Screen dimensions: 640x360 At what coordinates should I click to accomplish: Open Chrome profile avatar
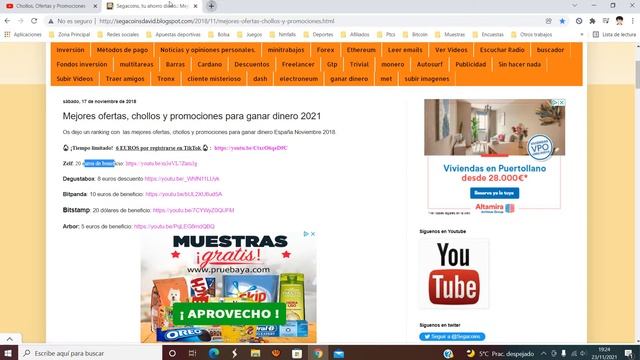pos(619,21)
